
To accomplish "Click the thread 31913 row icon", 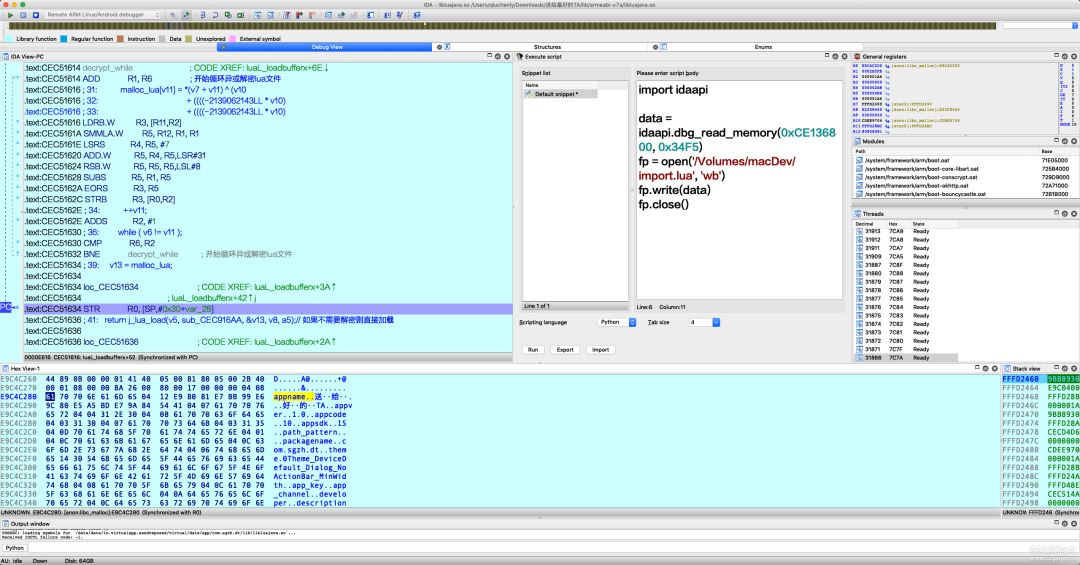I will click(x=860, y=231).
